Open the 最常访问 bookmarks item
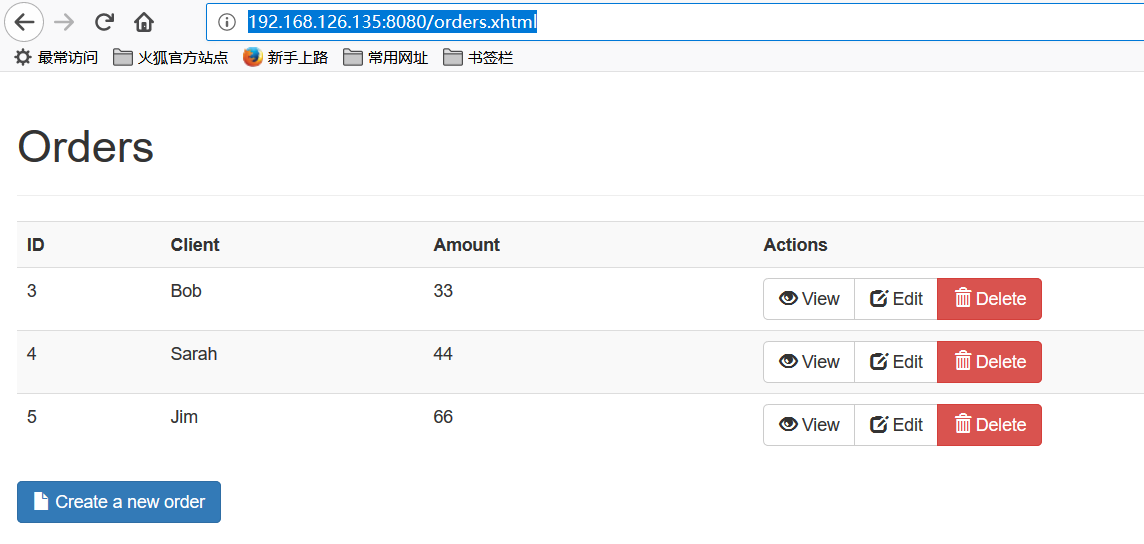 click(x=56, y=58)
